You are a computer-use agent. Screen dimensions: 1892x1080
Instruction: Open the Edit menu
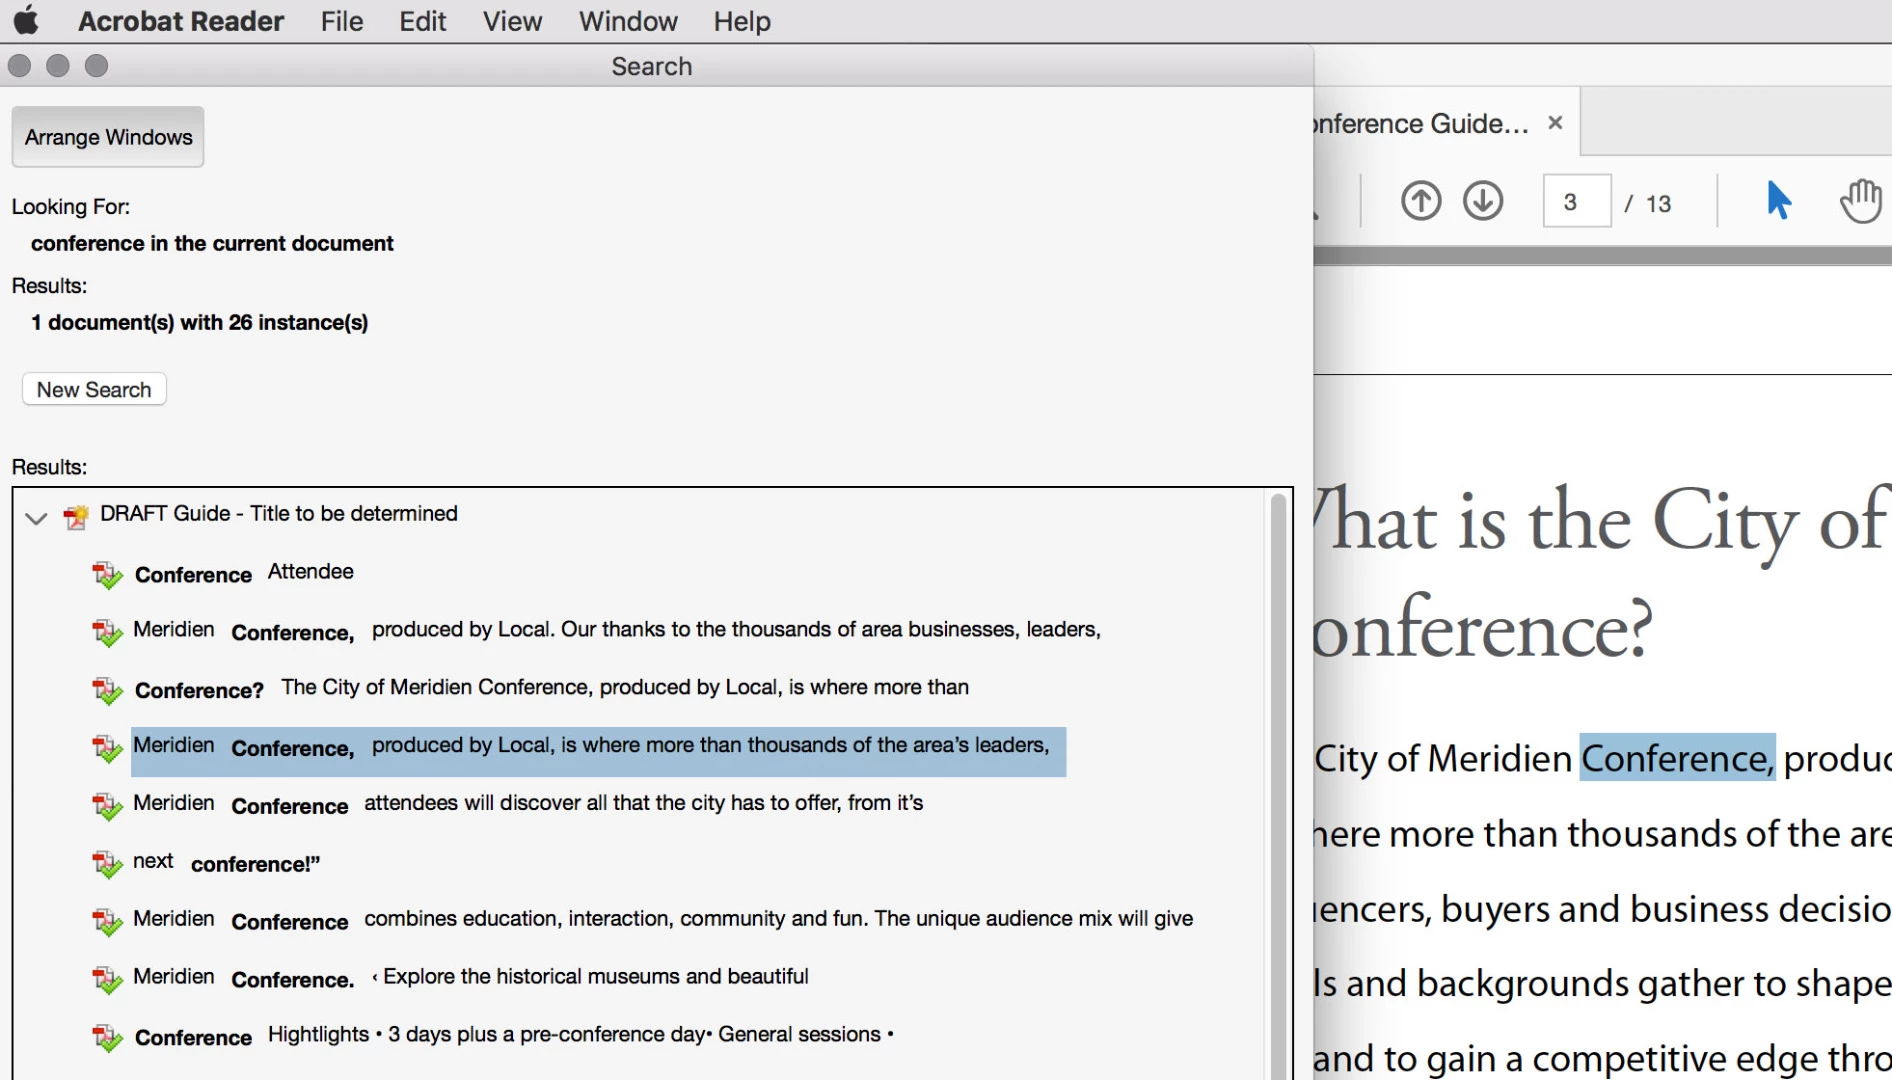422,21
